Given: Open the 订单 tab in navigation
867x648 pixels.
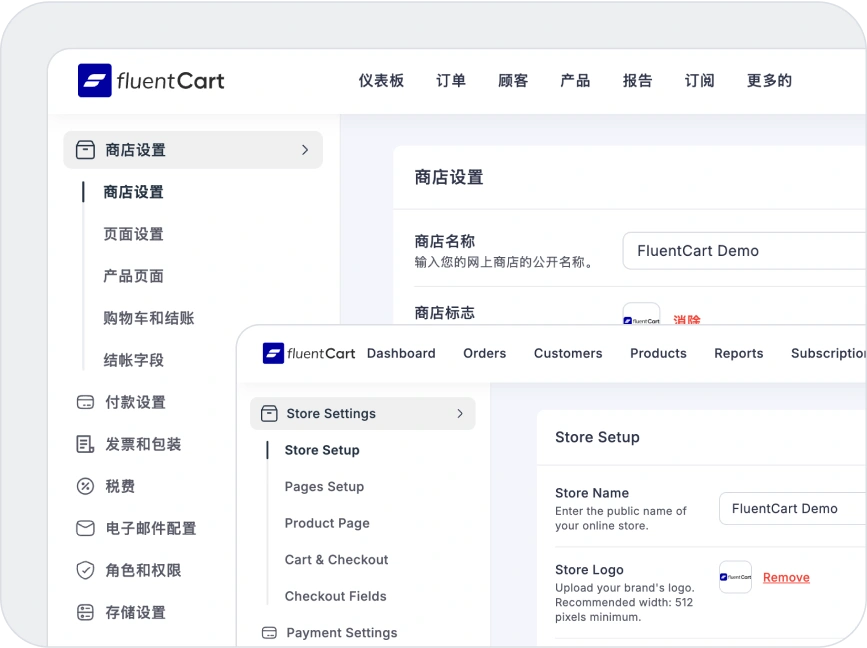Looking at the screenshot, I should coord(451,81).
